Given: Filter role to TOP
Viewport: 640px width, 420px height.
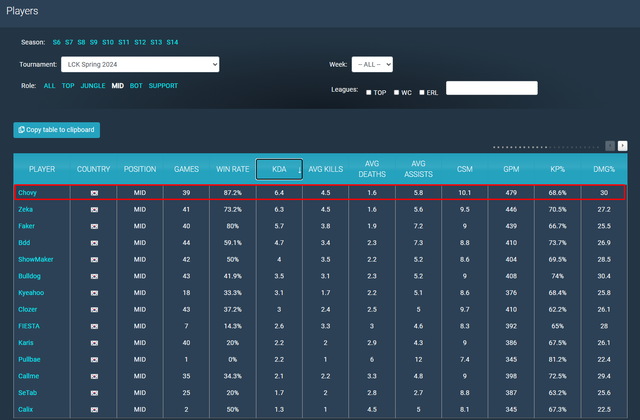Looking at the screenshot, I should (x=68, y=86).
